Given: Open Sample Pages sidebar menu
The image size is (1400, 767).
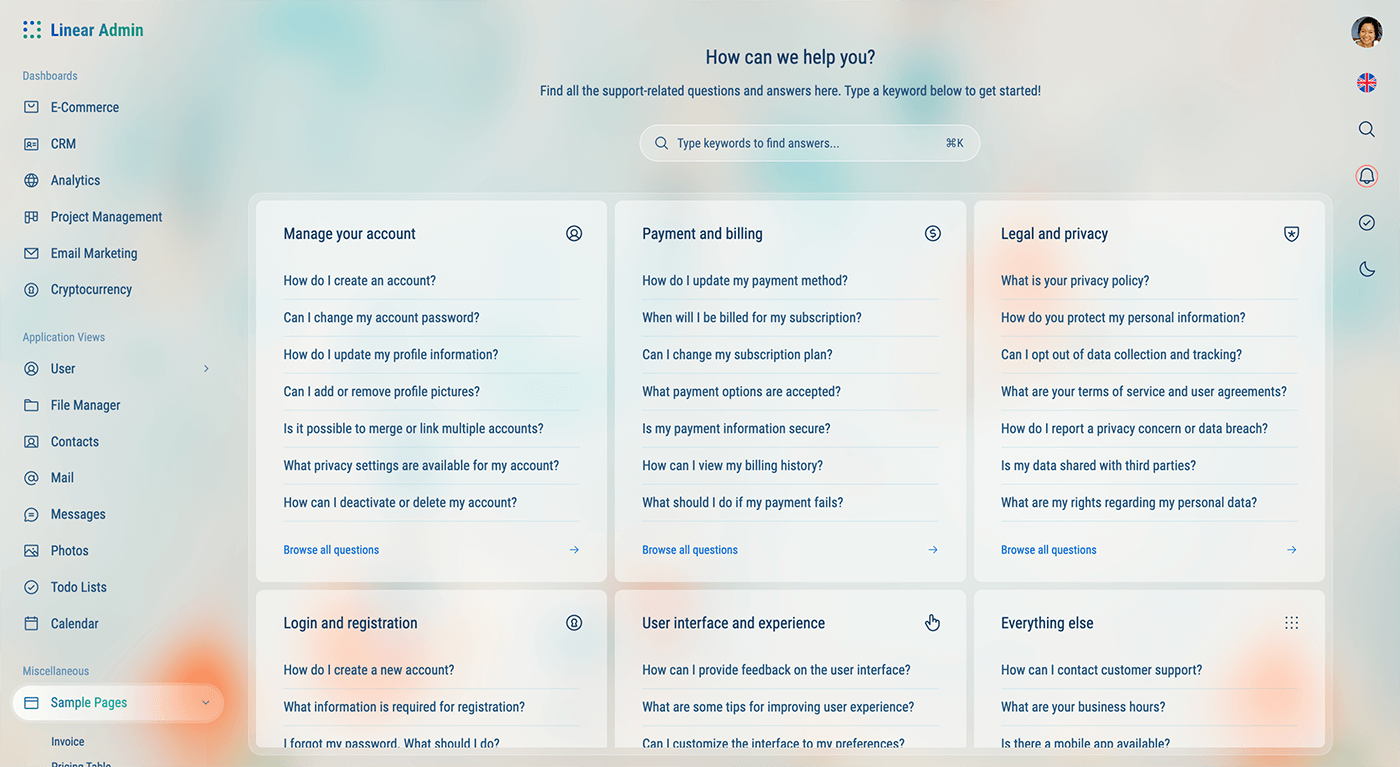Looking at the screenshot, I should tap(118, 703).
